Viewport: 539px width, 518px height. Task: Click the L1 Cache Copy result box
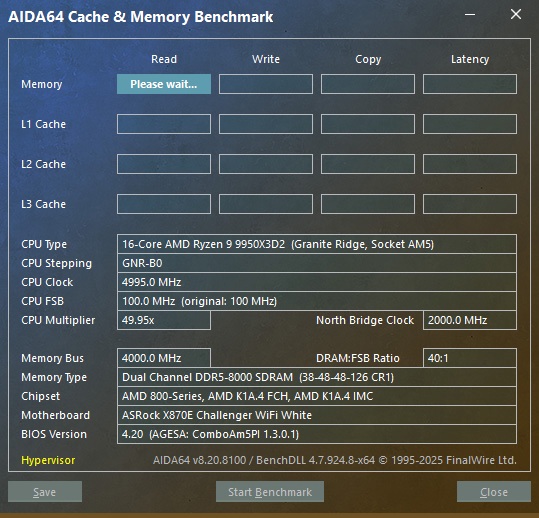(368, 124)
